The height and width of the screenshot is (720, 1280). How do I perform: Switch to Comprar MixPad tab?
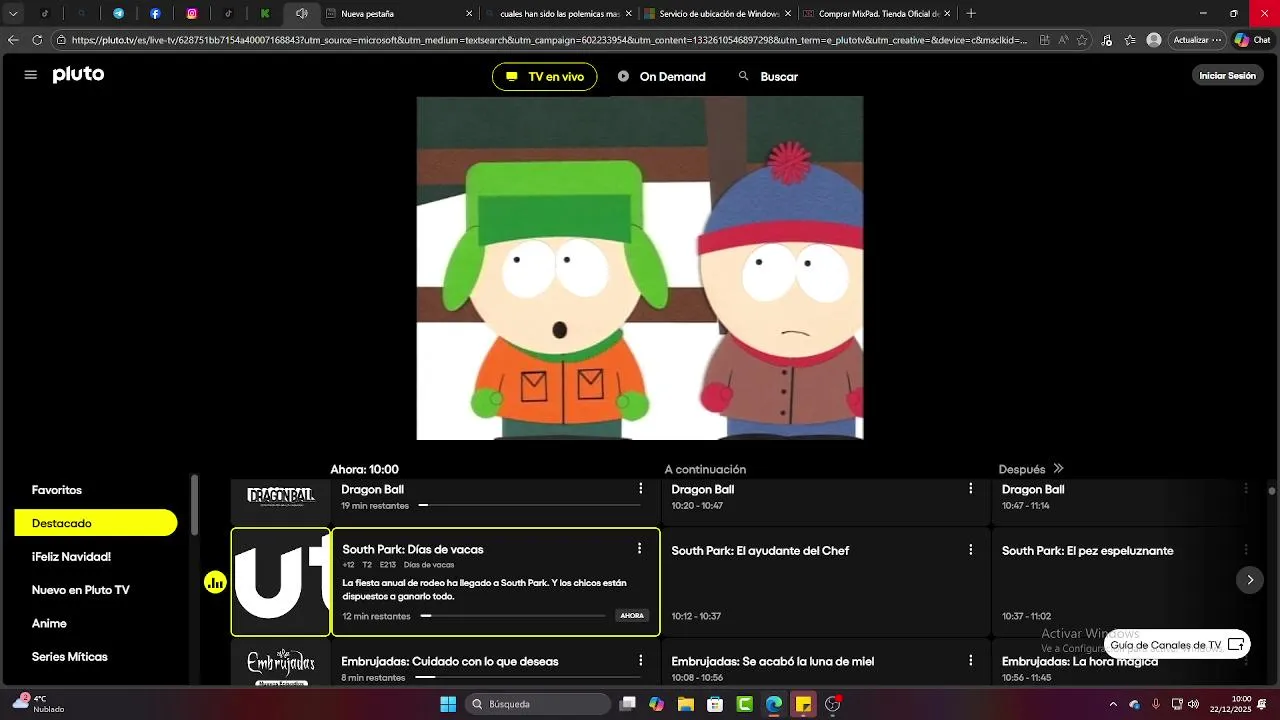point(877,14)
